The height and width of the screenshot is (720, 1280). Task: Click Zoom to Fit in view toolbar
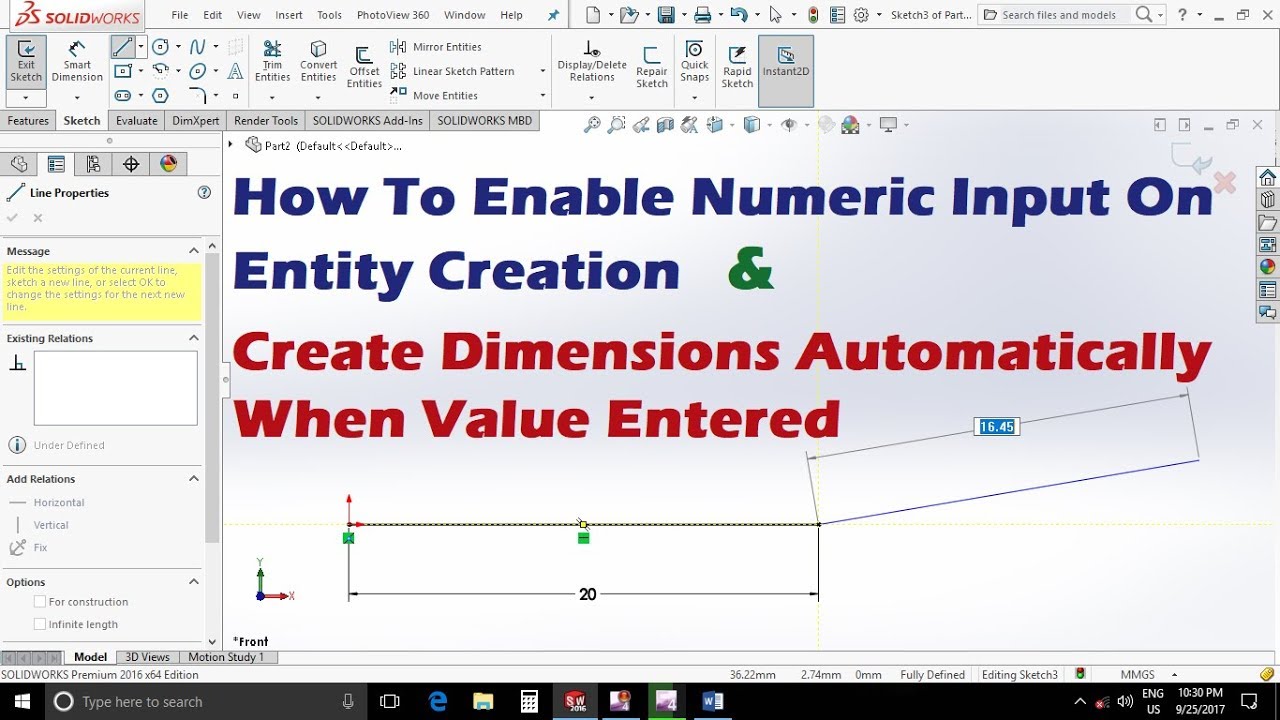pyautogui.click(x=592, y=125)
